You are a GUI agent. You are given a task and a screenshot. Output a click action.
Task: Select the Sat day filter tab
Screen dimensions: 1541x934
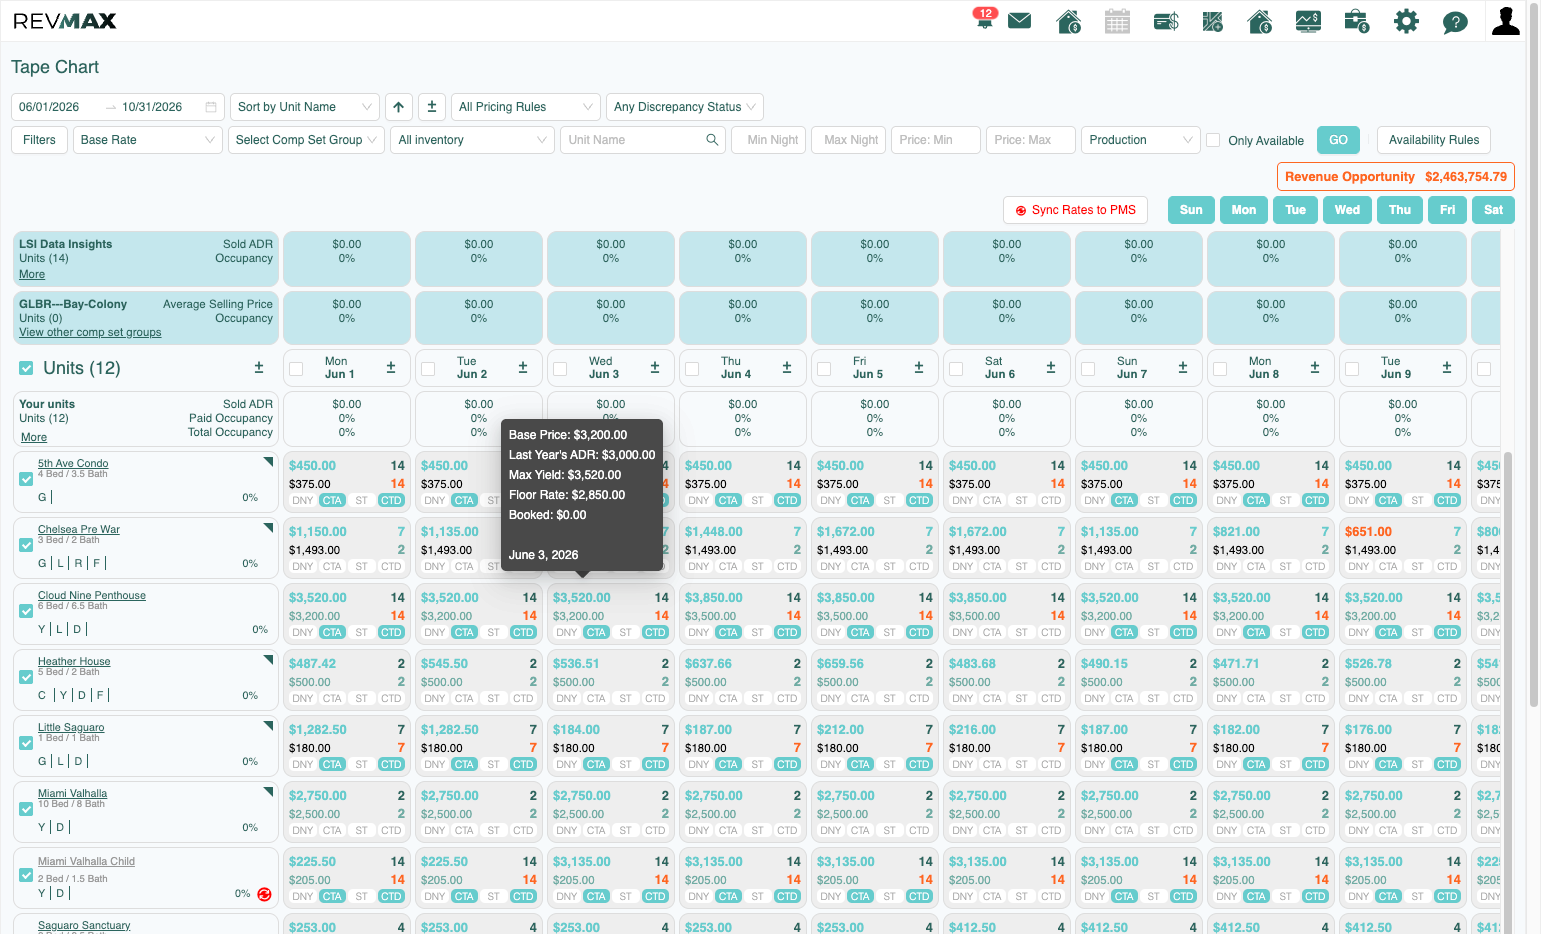1493,210
